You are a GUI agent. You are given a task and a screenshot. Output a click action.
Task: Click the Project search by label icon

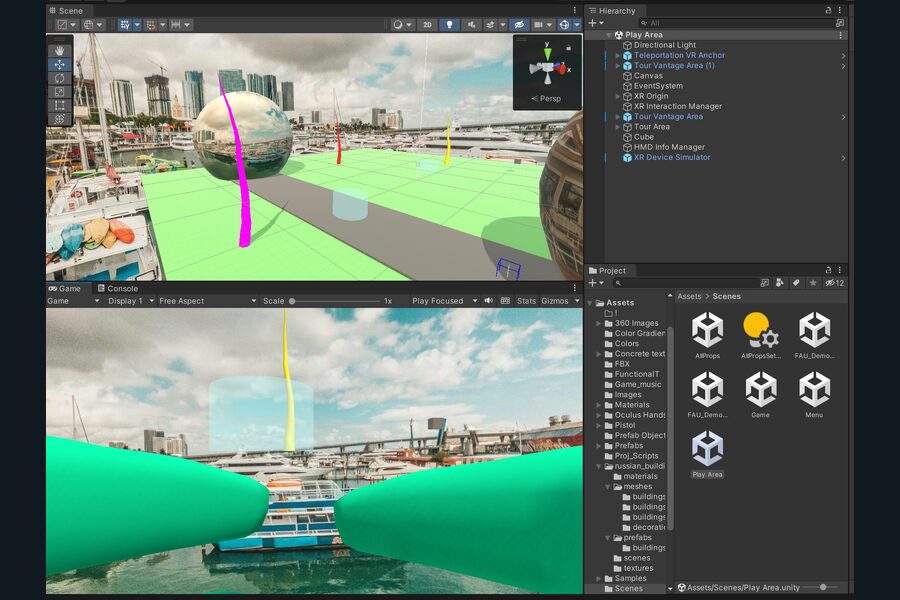coord(796,282)
